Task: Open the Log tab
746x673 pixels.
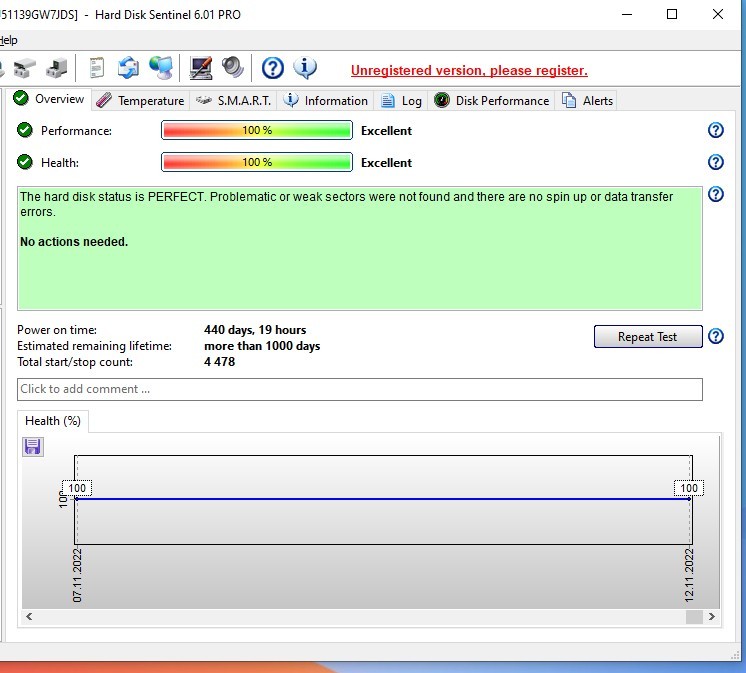Action: [402, 101]
